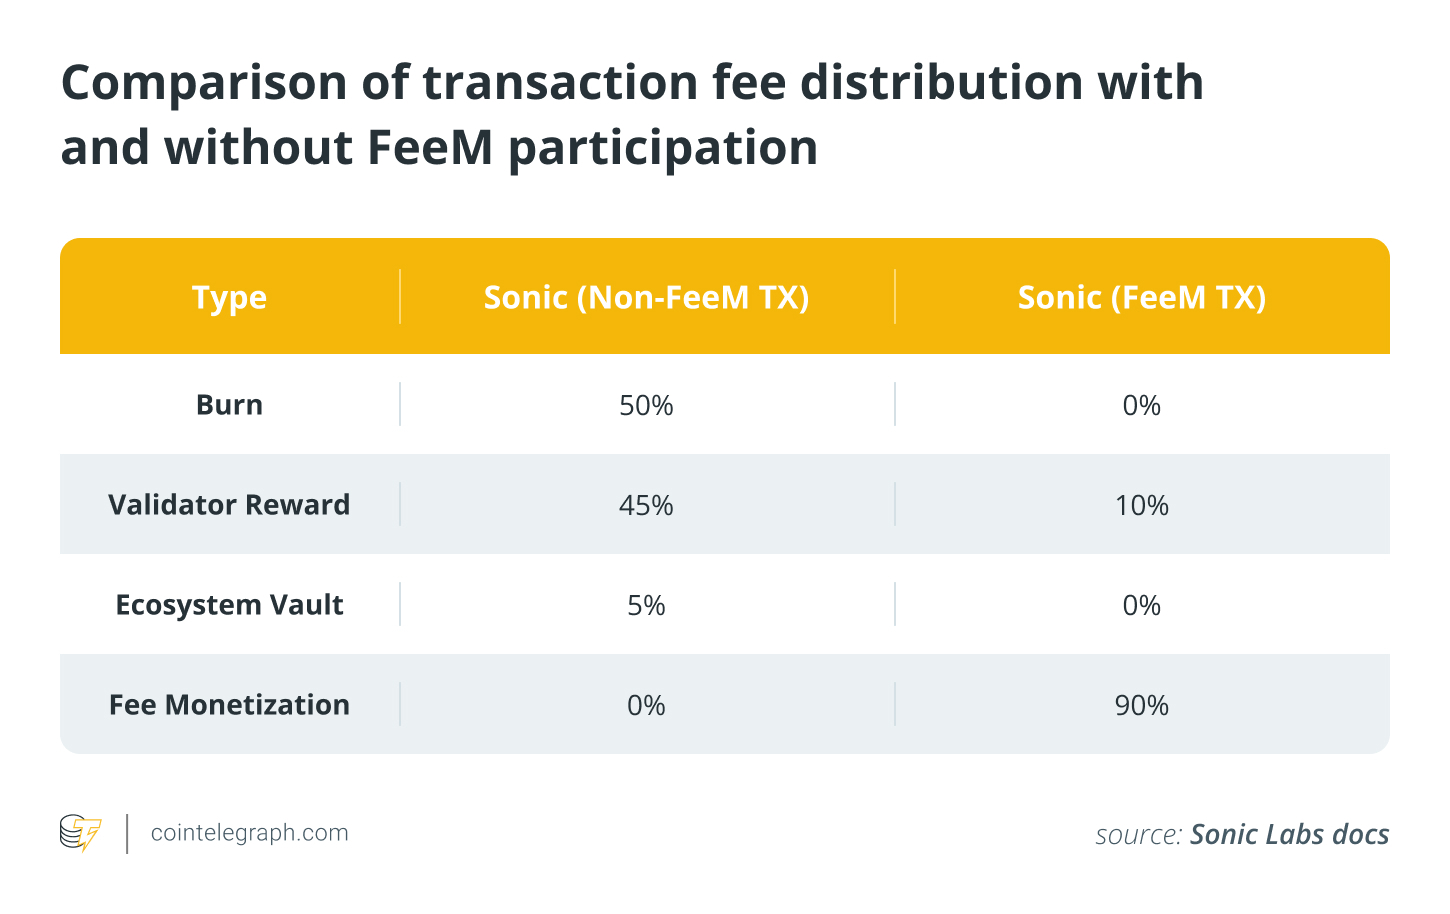Click the 50% Burn value for Non-FeeM
Image resolution: width=1450 pixels, height=914 pixels.
tap(646, 405)
